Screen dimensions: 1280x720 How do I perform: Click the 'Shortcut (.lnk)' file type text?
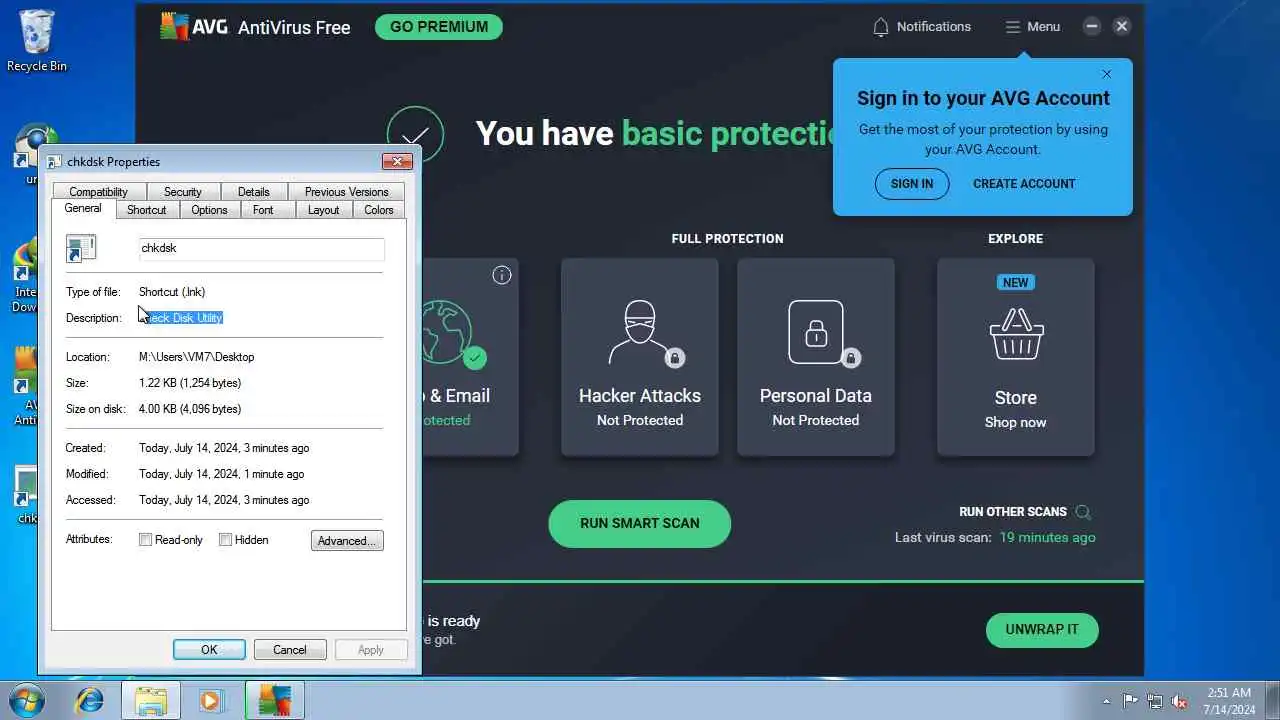pos(172,292)
